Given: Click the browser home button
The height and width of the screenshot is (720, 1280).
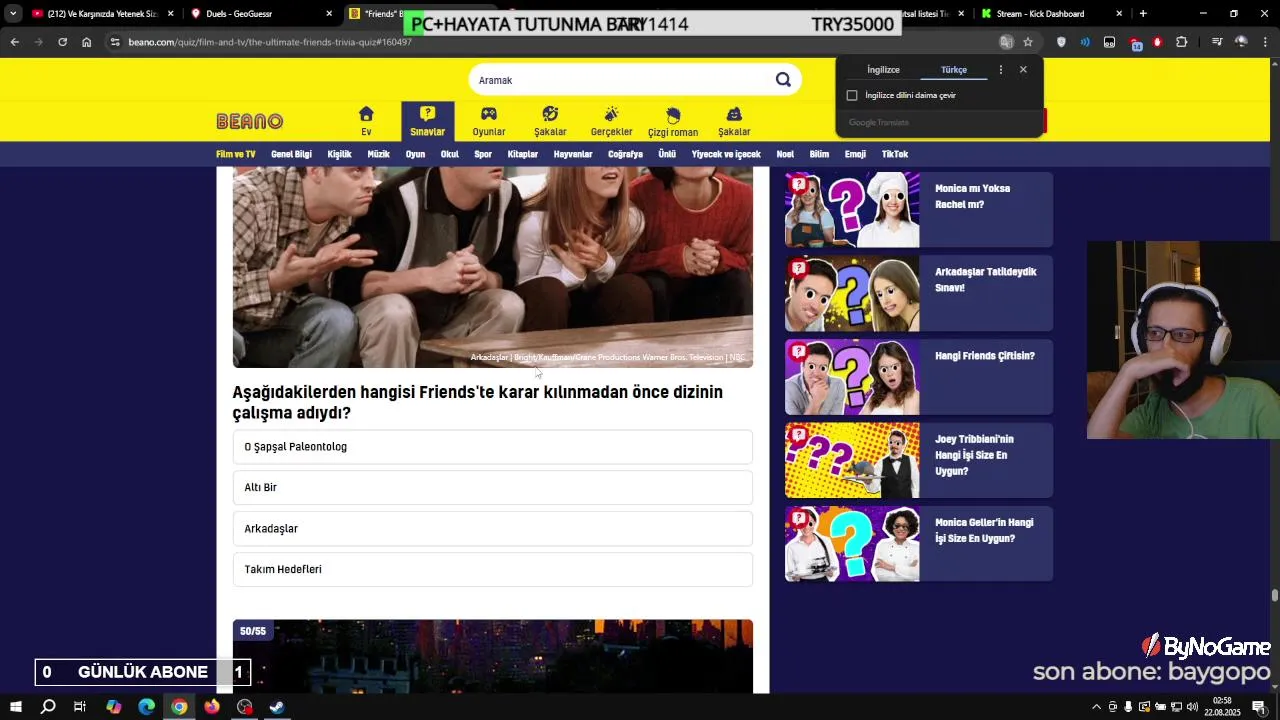Looking at the screenshot, I should 87,42.
